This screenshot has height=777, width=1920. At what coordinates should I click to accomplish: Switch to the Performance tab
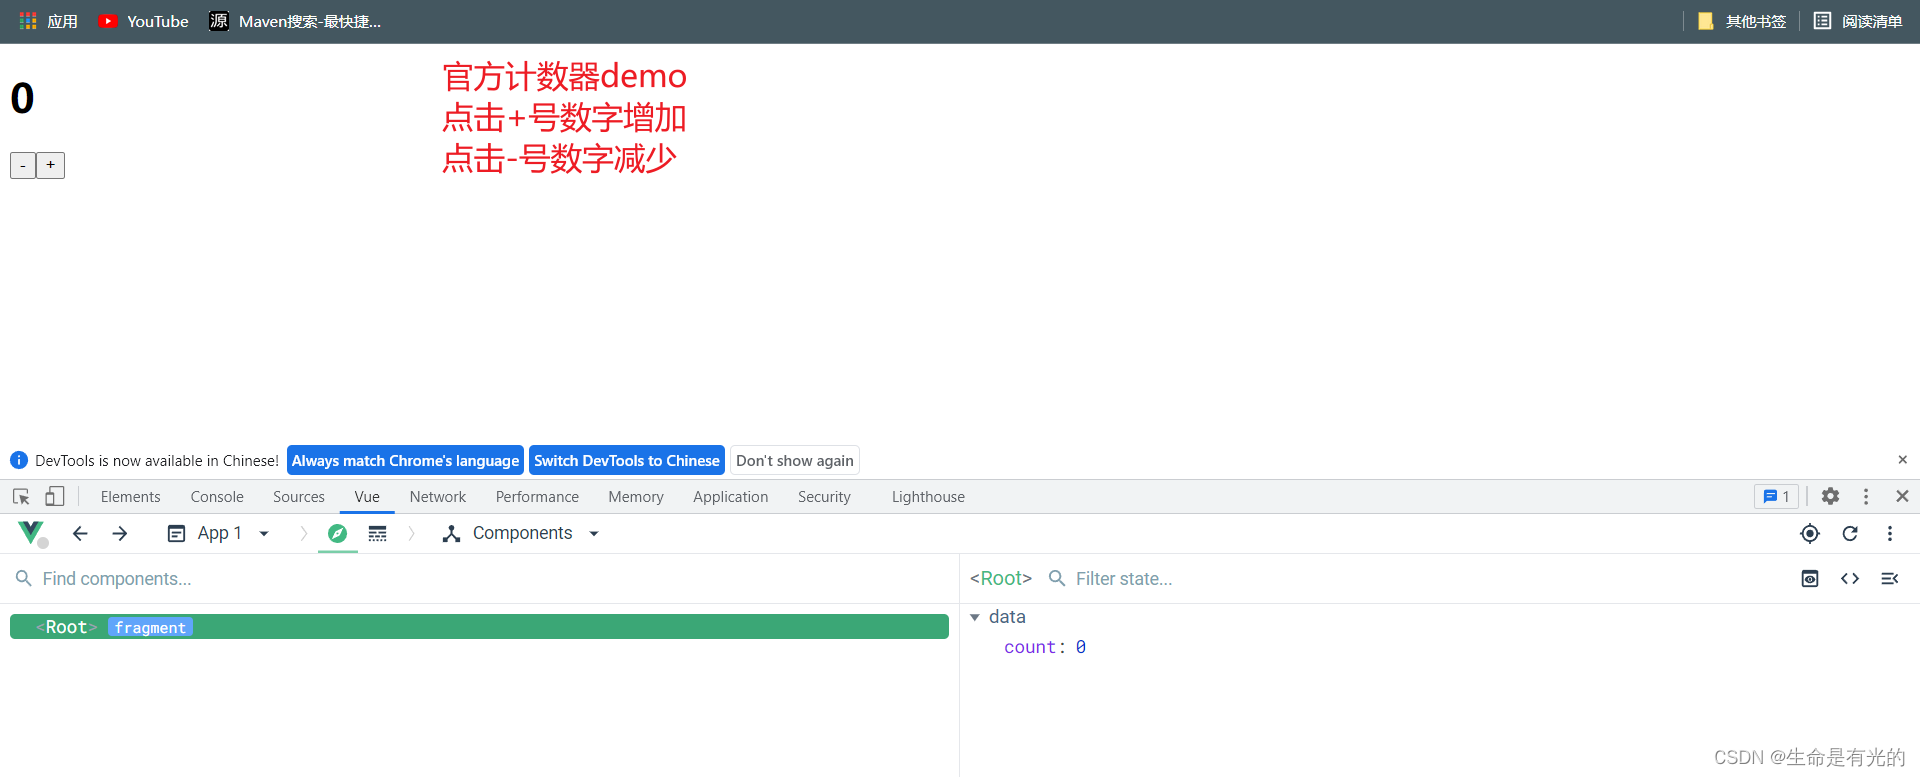(x=537, y=496)
